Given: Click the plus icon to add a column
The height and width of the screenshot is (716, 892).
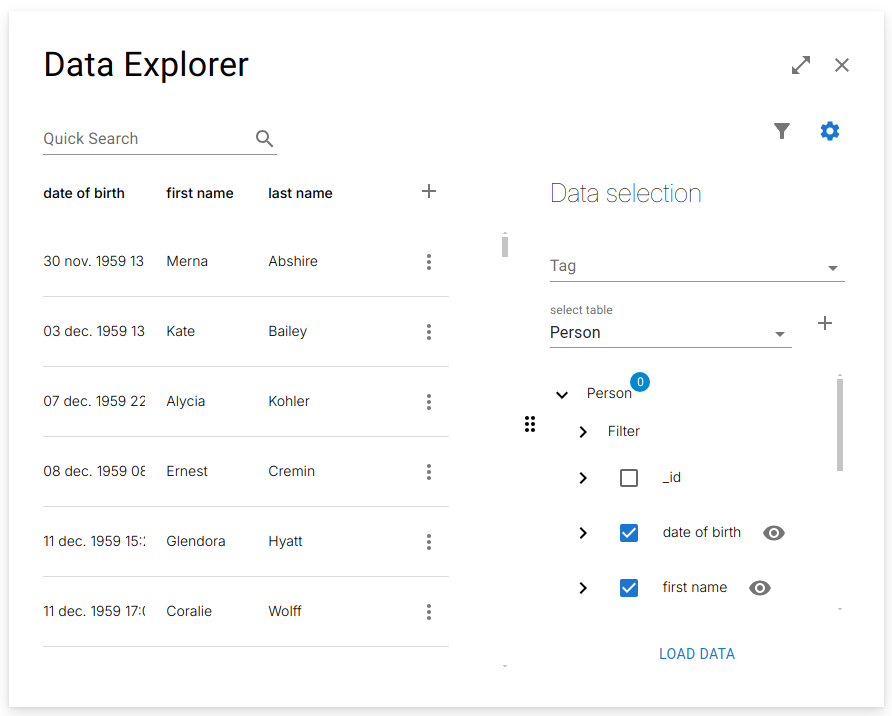Looking at the screenshot, I should coord(429,191).
